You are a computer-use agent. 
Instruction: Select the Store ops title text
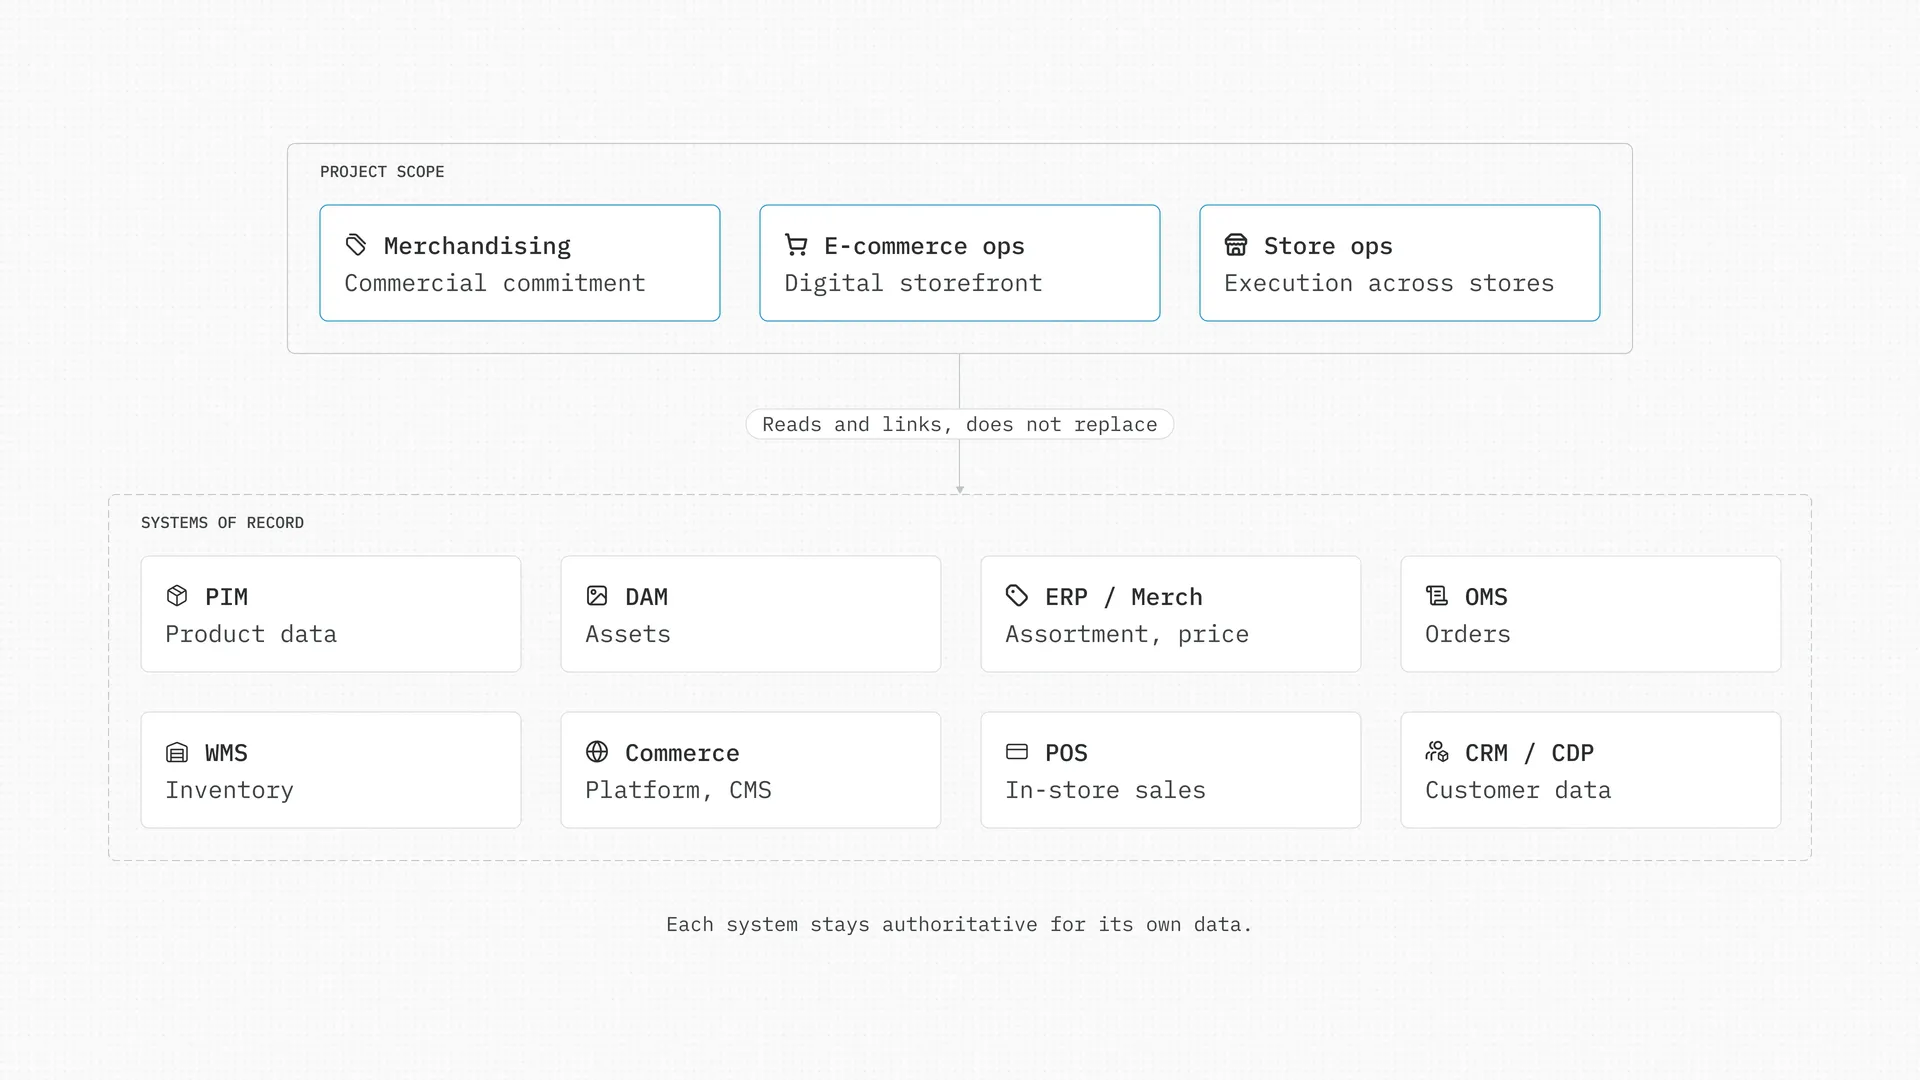tap(1328, 246)
